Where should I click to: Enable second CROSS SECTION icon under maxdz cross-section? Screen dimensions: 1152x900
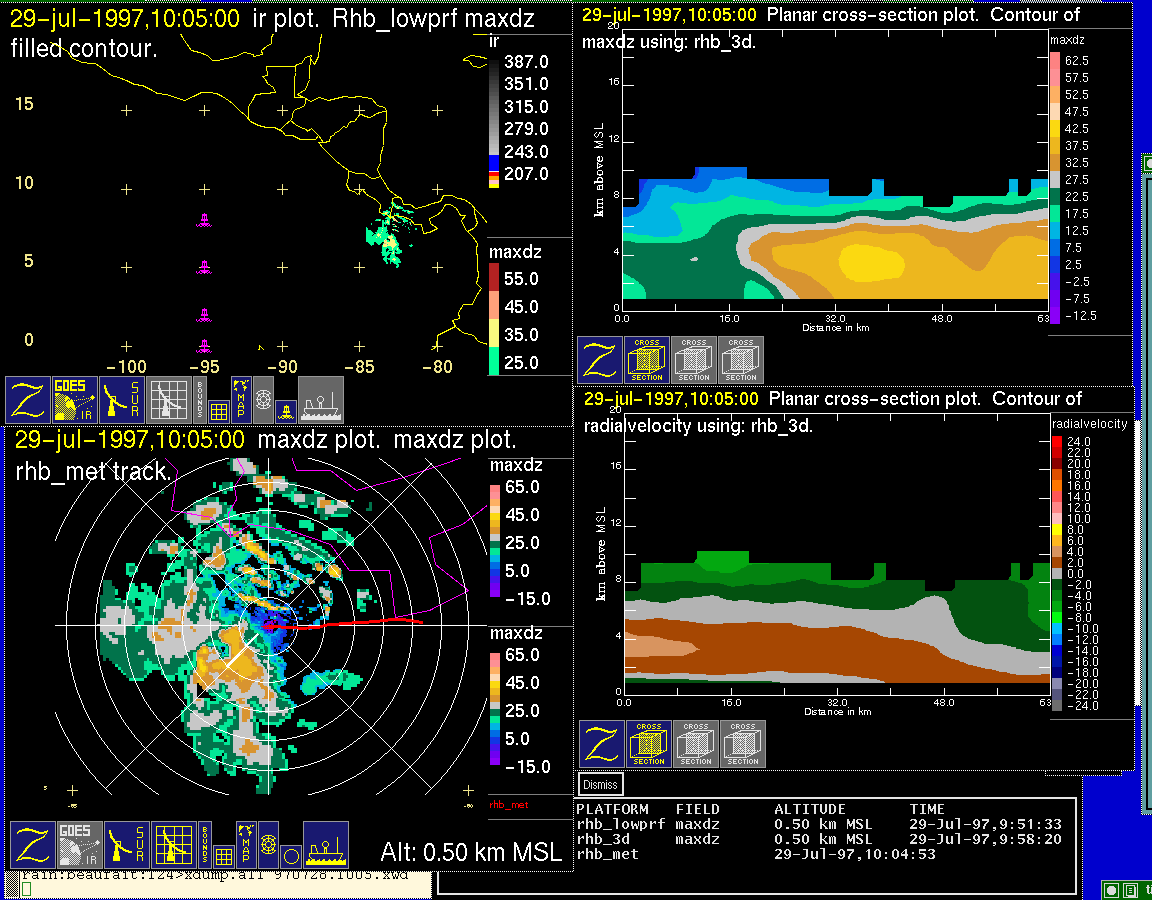click(x=694, y=359)
